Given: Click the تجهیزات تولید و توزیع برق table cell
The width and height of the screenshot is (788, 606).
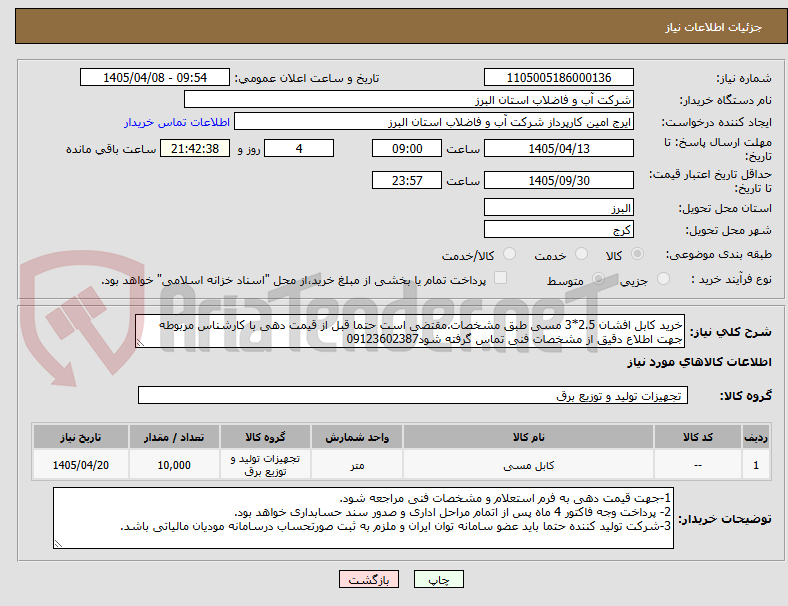Looking at the screenshot, I should [265, 465].
